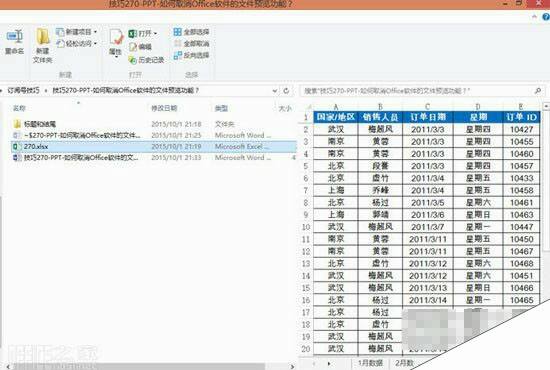Screen dimensions: 550x370
Task: Open file History (历史记录)
Action: point(146,60)
